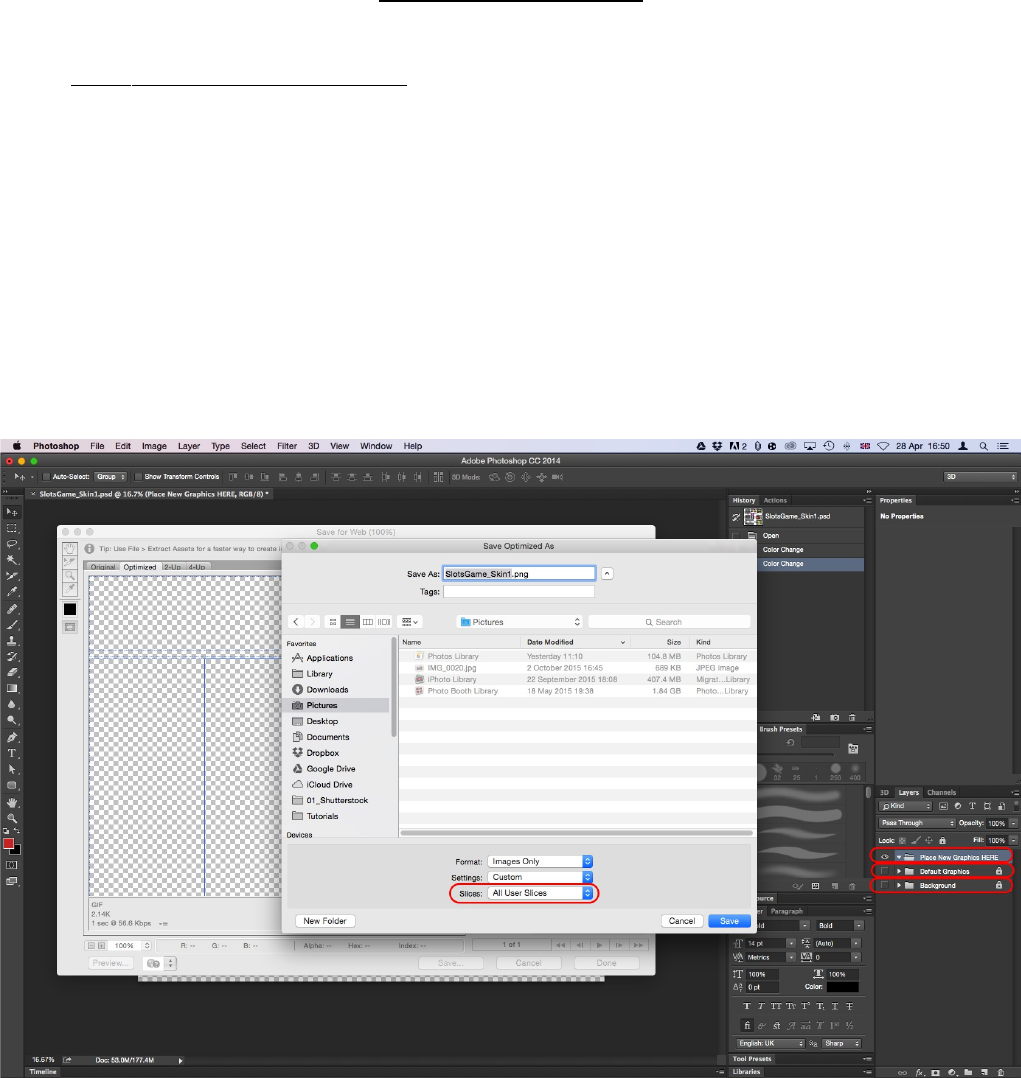1021x1078 pixels.
Task: Select the Move tool in the toolbox
Action: [12, 512]
